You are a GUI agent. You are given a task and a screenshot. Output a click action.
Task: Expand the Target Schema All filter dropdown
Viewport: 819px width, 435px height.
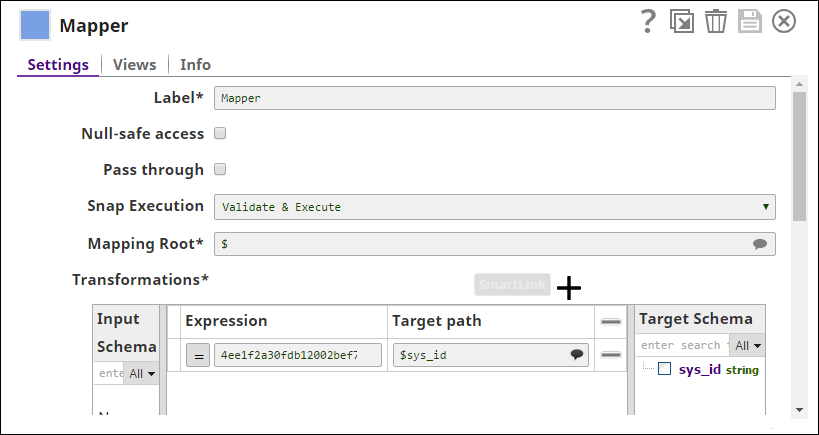[x=747, y=345]
